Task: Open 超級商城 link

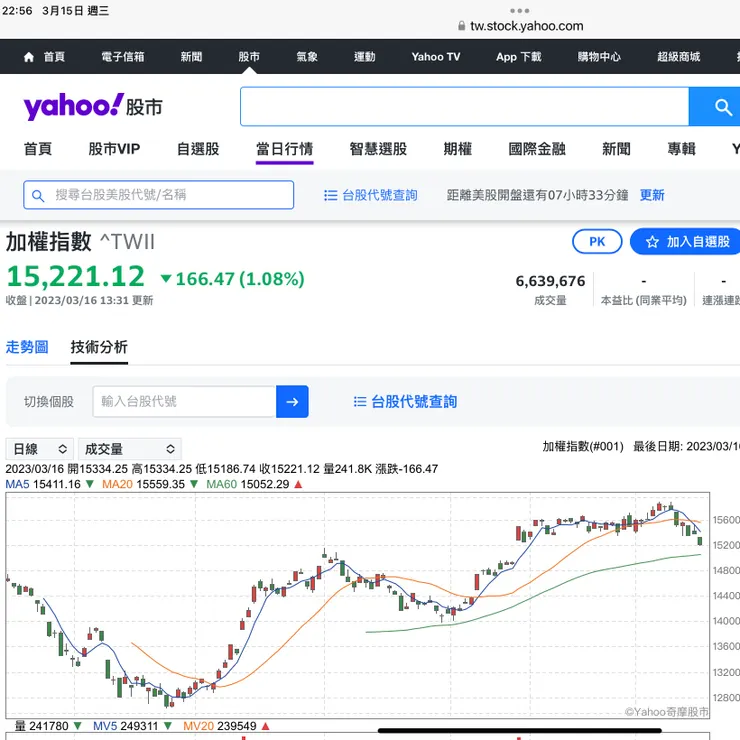Action: (679, 57)
